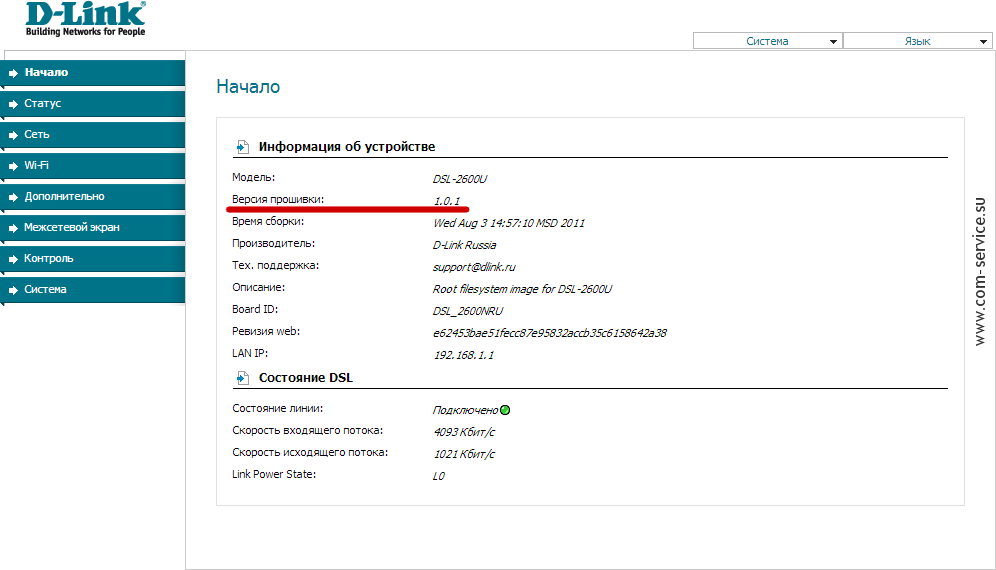
Task: Open the Межсетевой экран sidebar menu
Action: [93, 227]
